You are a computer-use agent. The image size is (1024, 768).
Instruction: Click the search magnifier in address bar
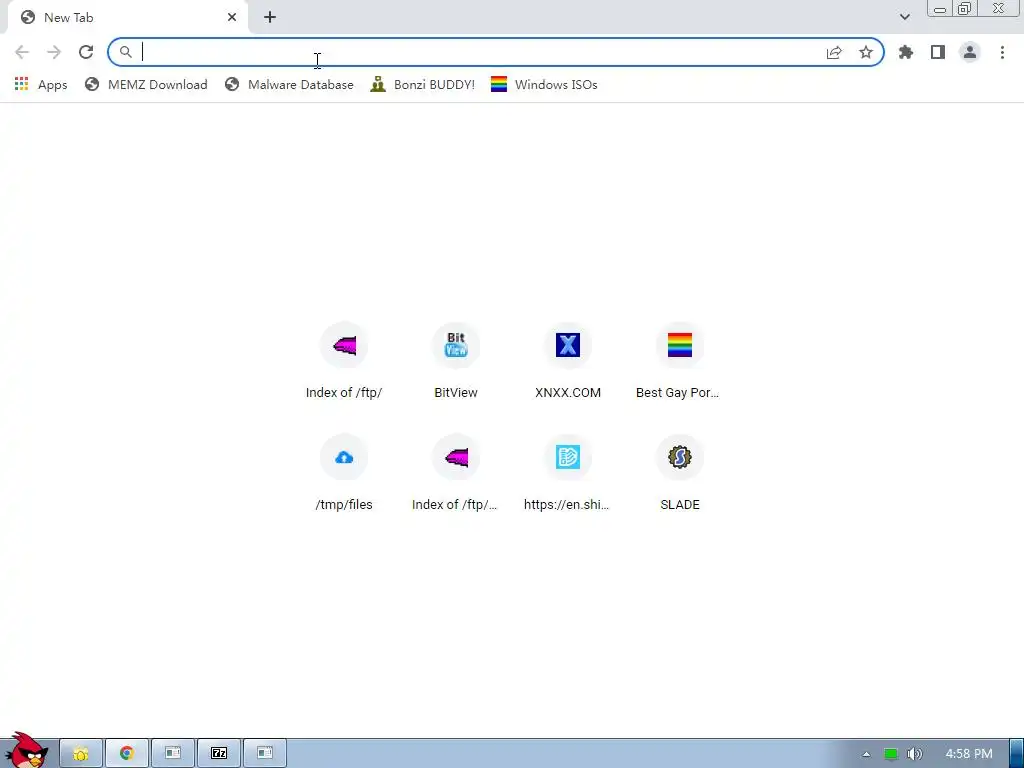(x=125, y=52)
